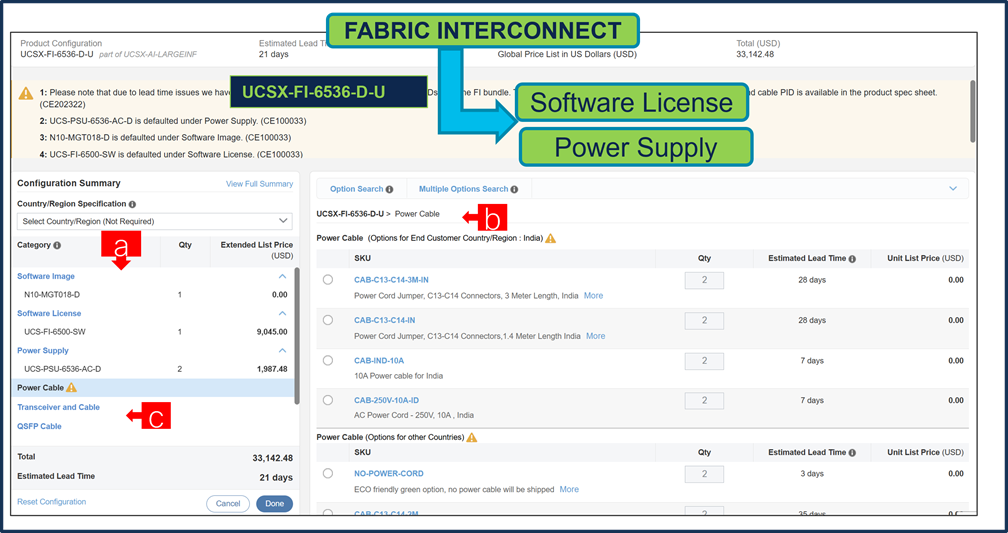
Task: Click the info icon next to Multiple Options Search
Action: (x=514, y=190)
